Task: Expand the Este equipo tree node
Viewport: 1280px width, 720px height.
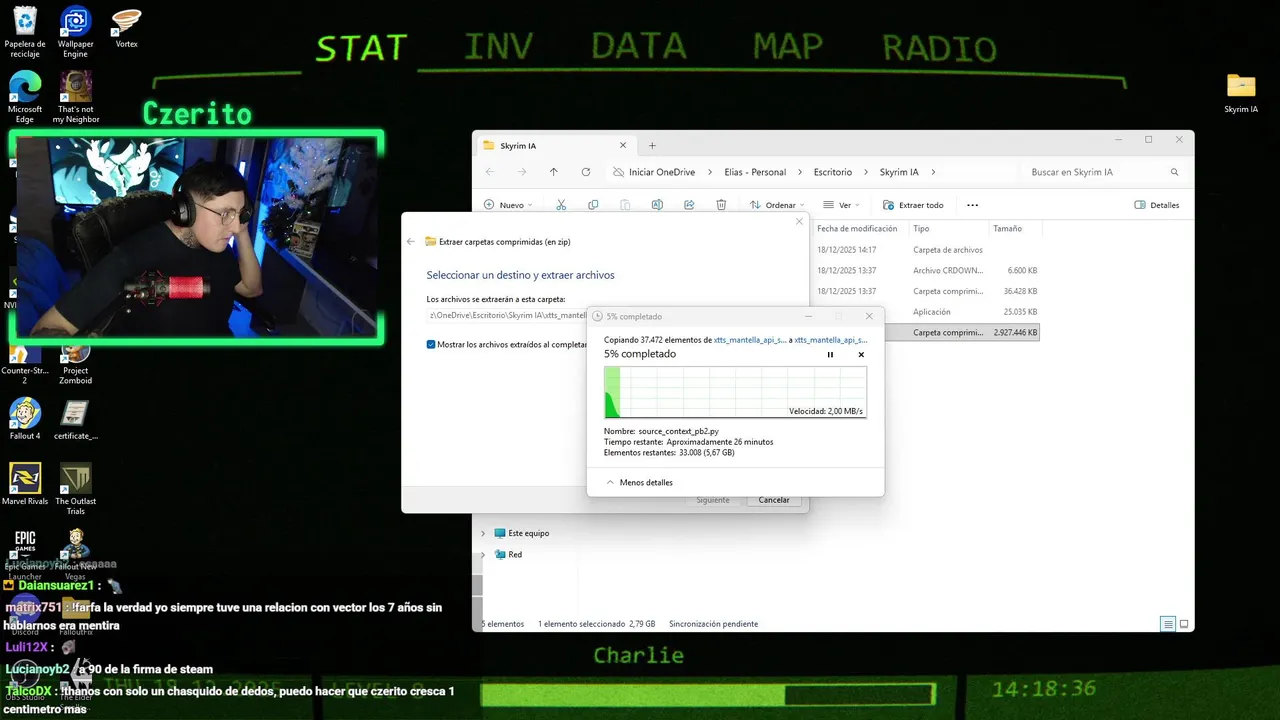Action: coord(483,533)
